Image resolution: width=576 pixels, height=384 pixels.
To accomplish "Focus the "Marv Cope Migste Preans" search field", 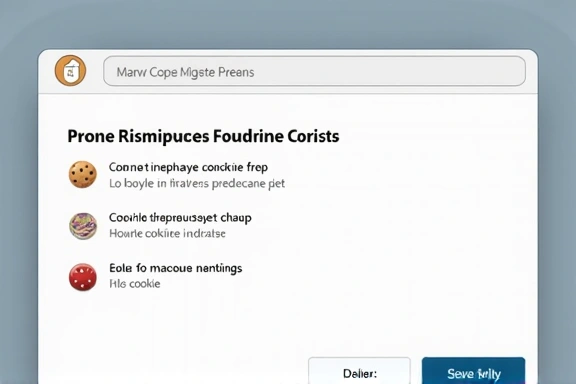I will pyautogui.click(x=314, y=71).
